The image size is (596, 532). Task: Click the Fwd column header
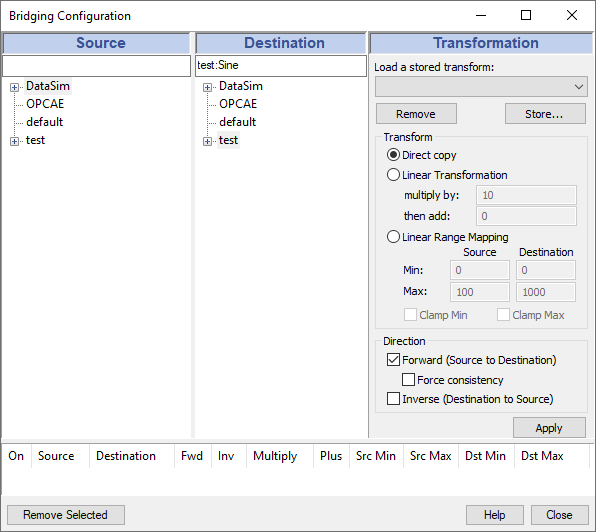tap(192, 456)
